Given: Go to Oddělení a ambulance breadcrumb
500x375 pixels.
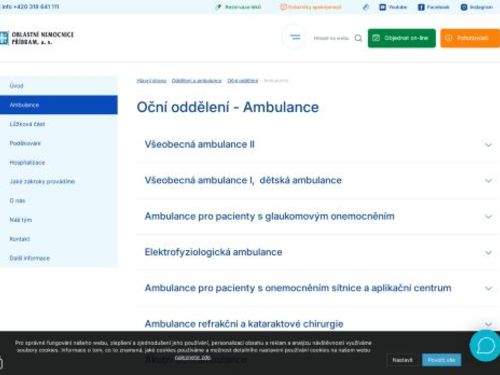Looking at the screenshot, I should (197, 81).
